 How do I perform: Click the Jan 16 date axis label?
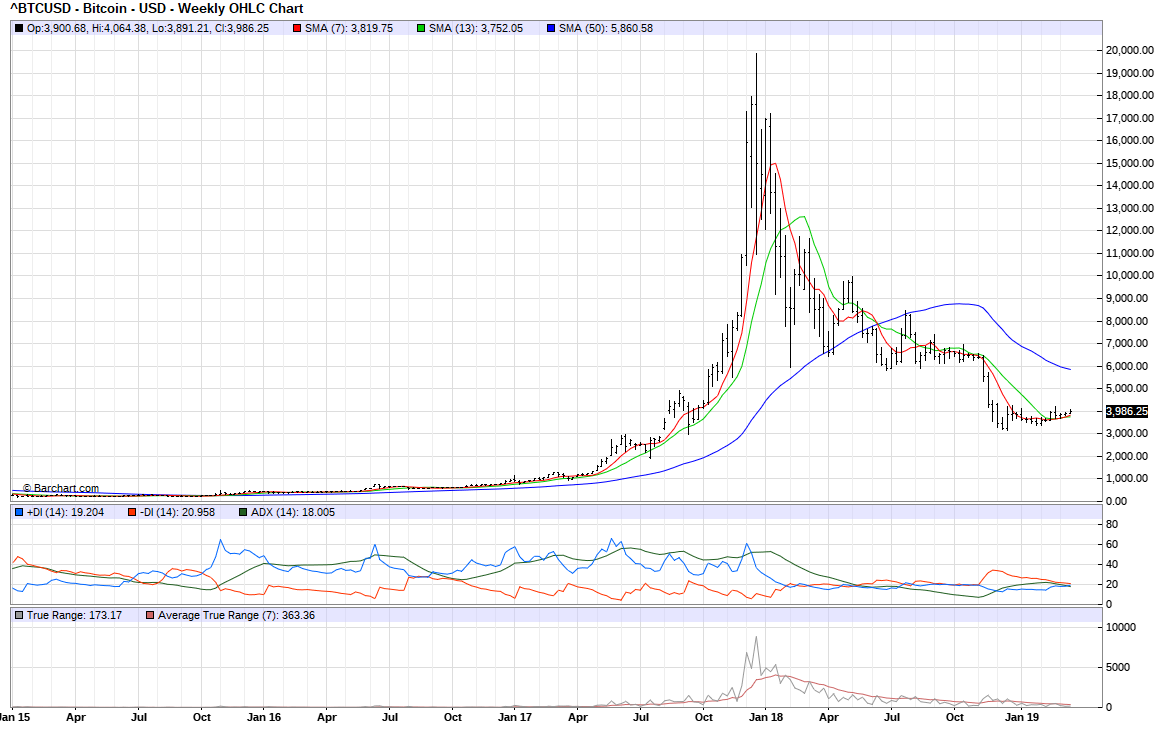point(263,717)
